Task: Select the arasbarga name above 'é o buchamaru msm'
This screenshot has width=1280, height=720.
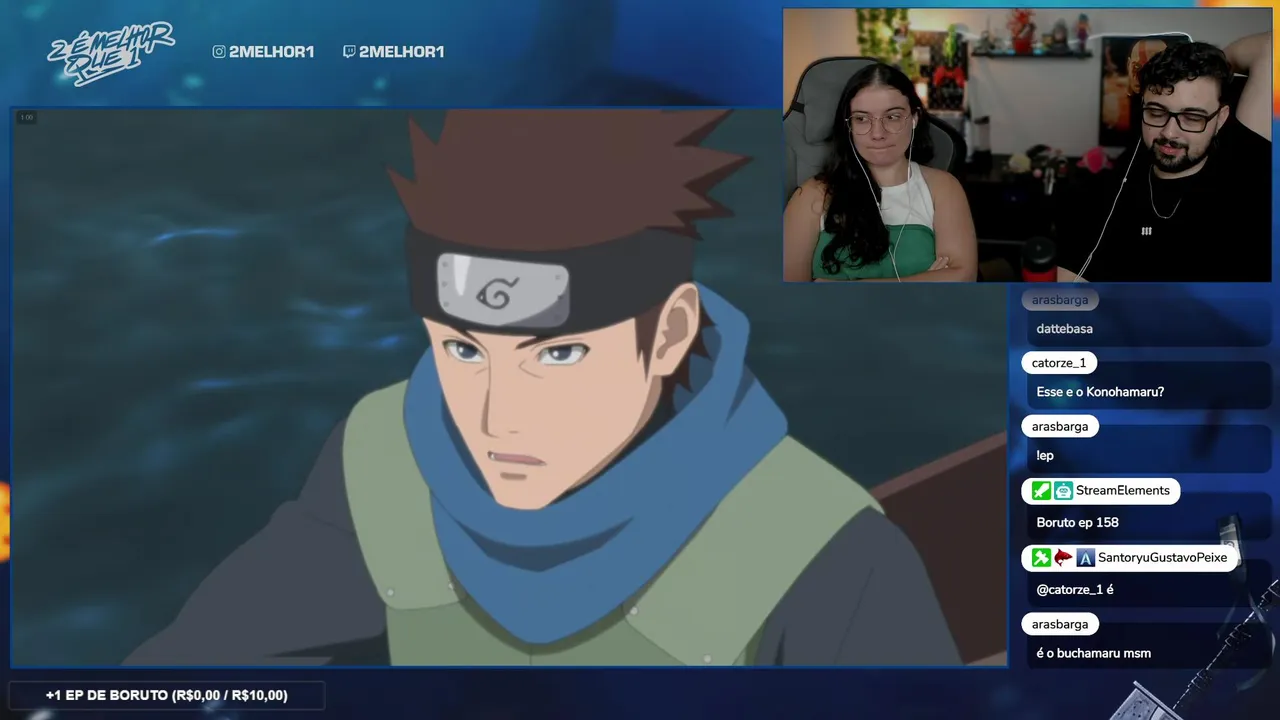Action: tap(1060, 624)
